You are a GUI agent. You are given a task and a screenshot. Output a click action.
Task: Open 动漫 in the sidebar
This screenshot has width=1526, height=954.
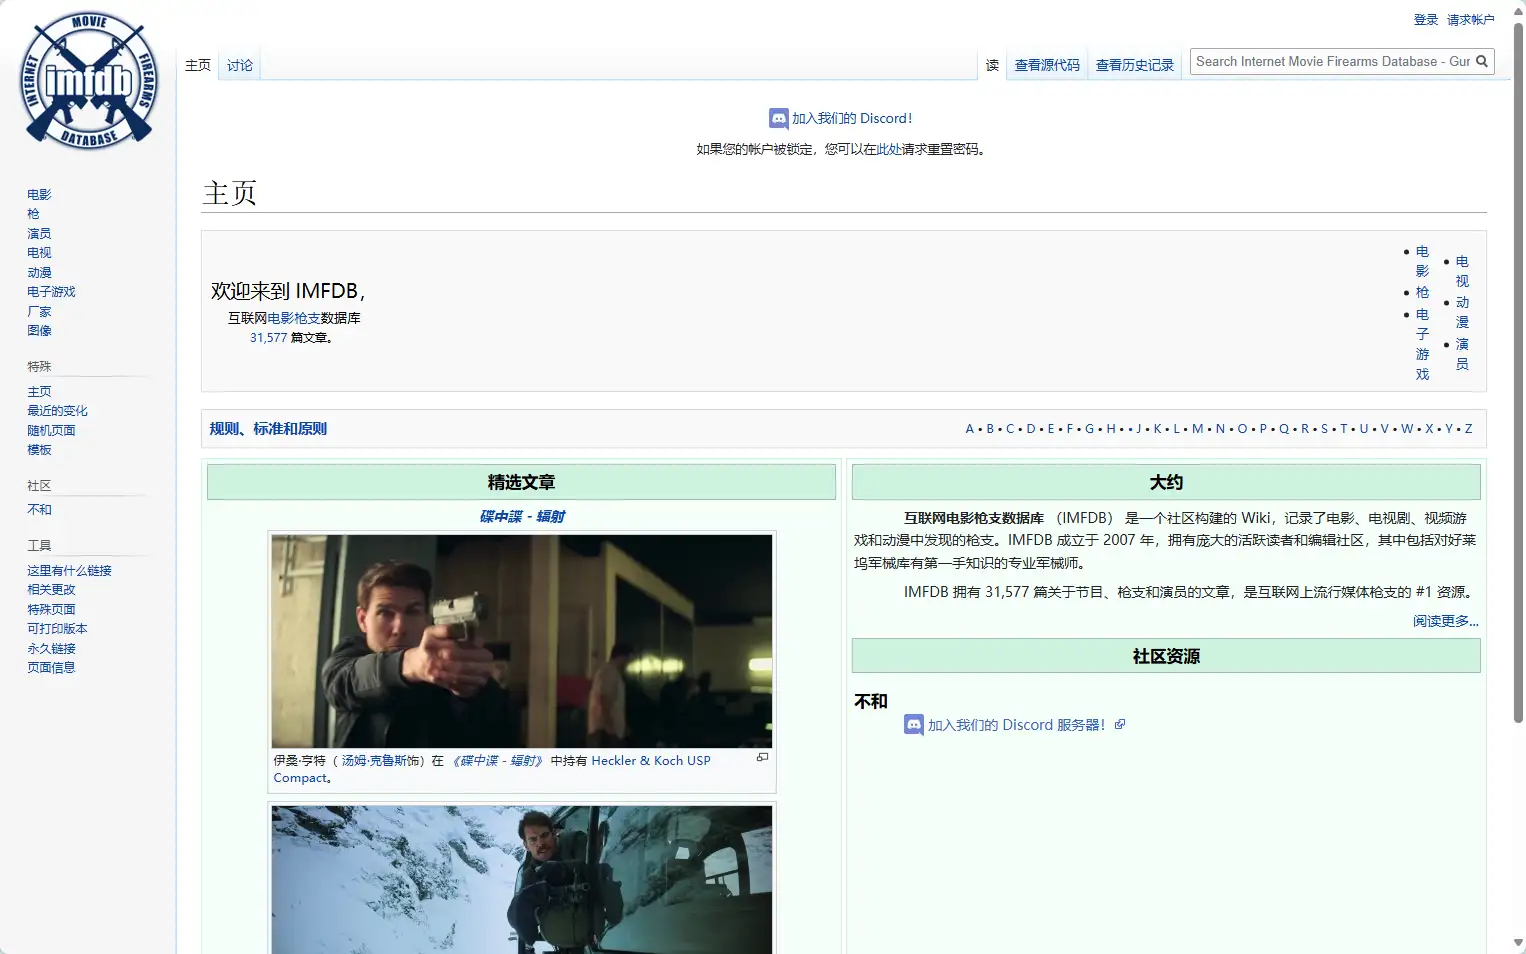point(39,273)
